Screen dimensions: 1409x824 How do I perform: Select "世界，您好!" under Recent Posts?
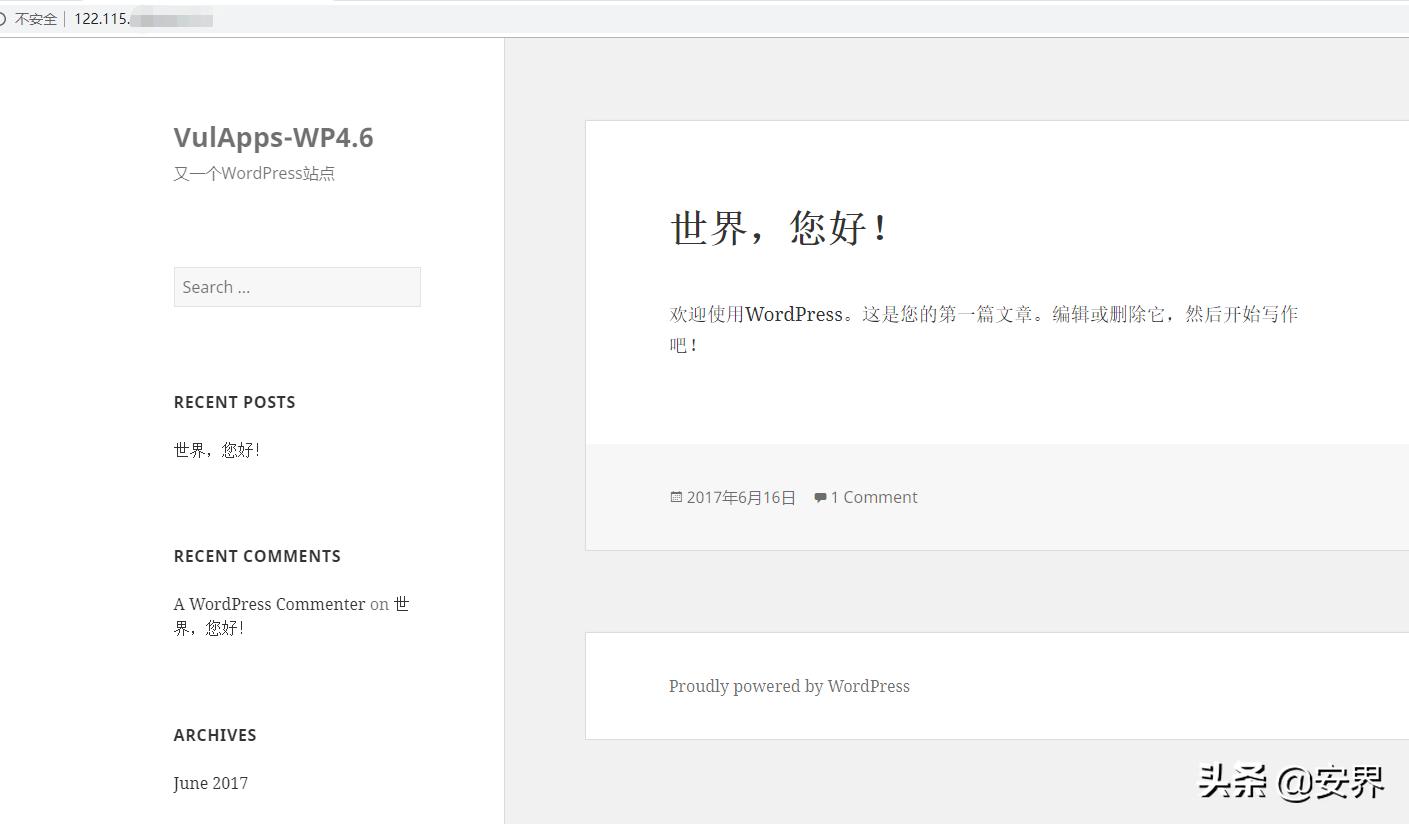216,449
